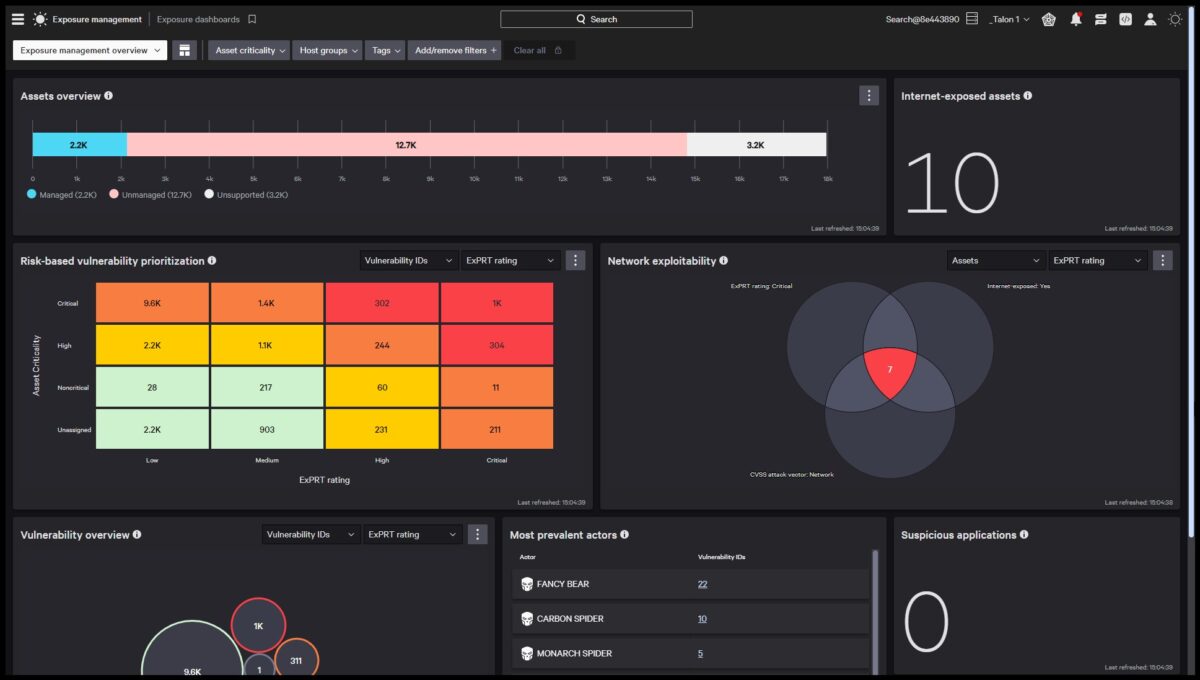
Task: Click in the Search field
Action: coord(596,19)
